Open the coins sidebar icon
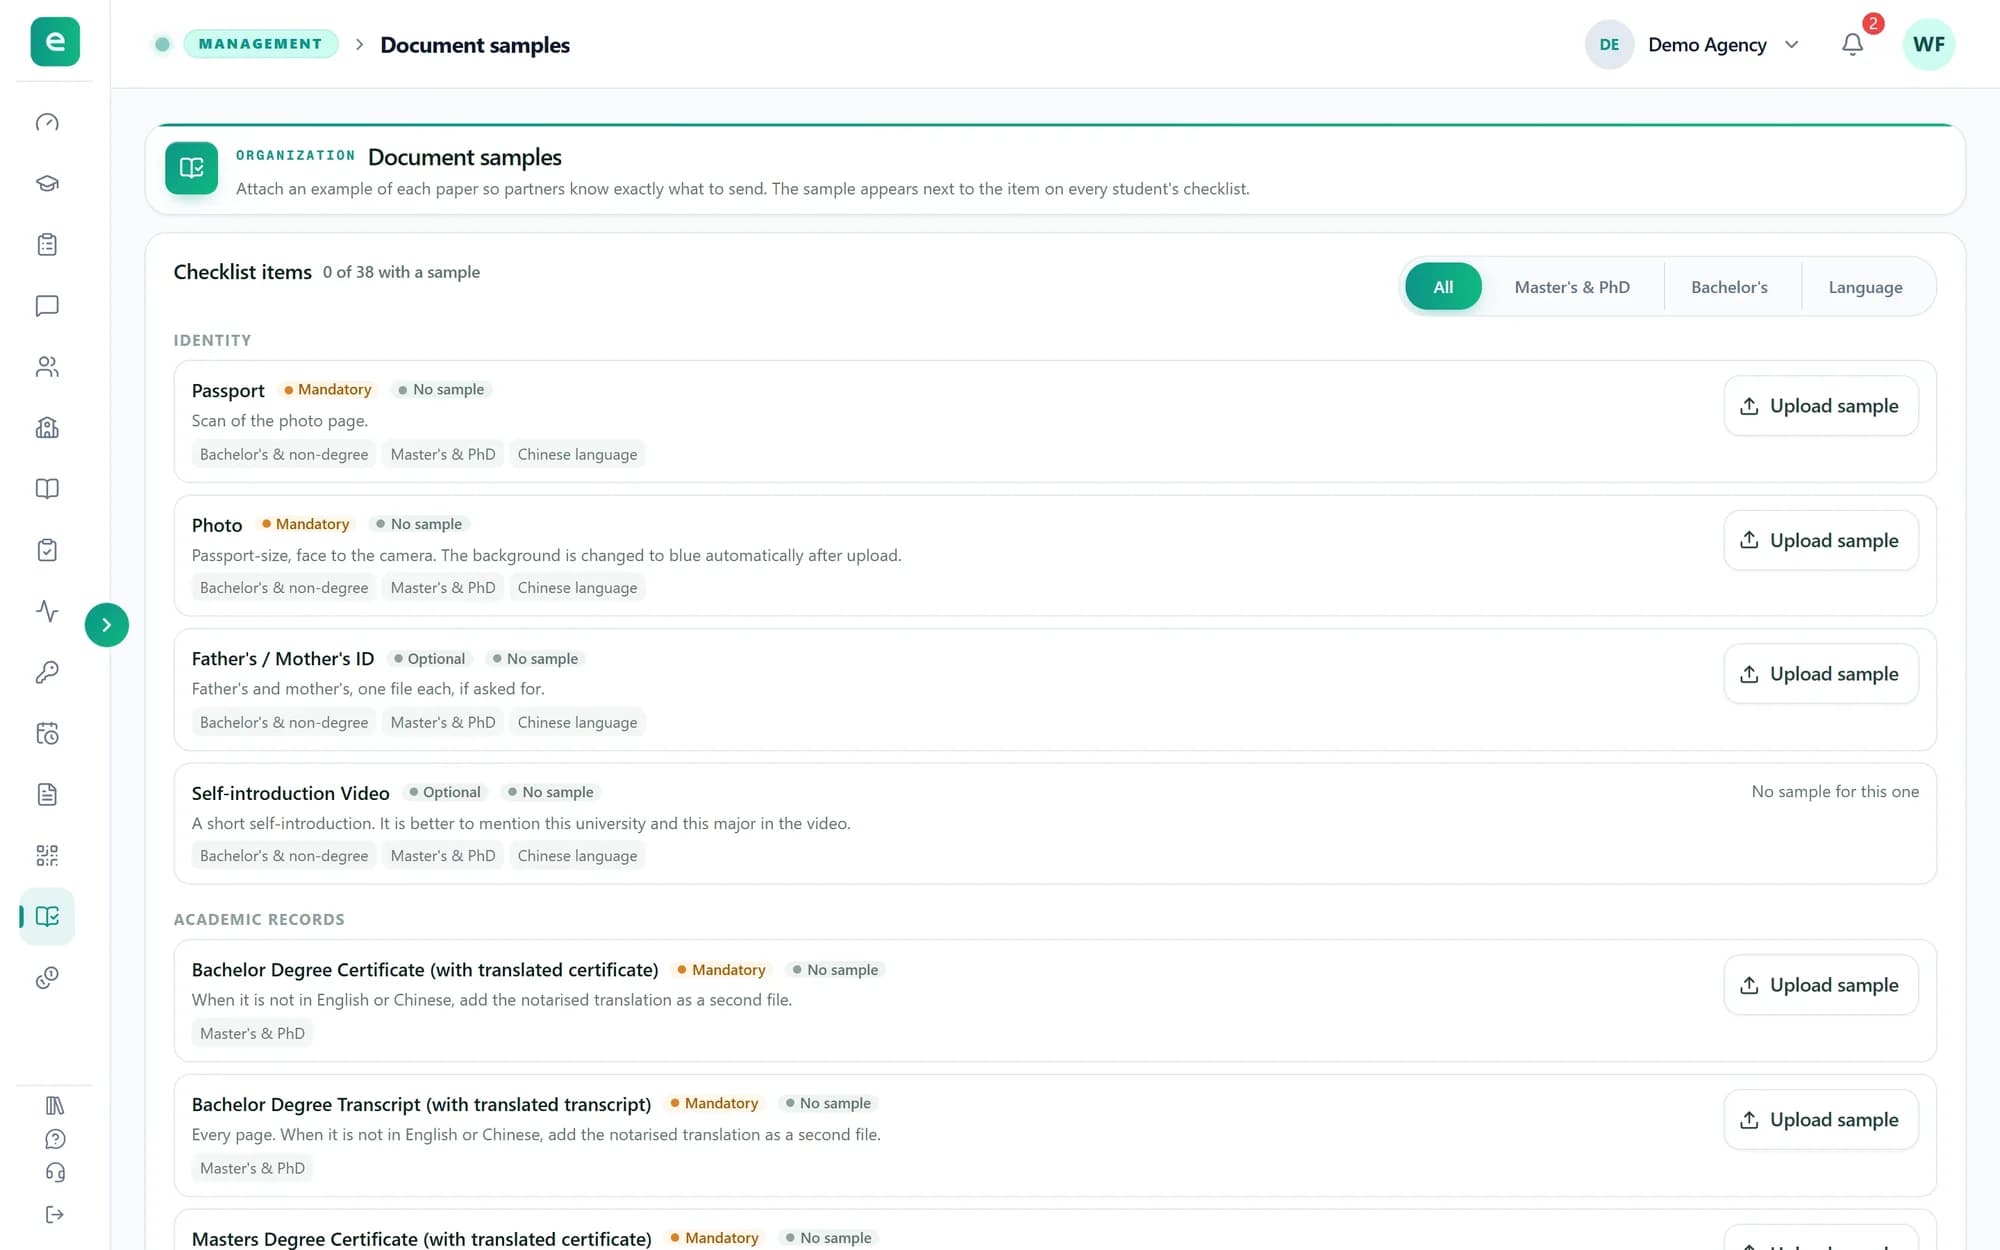 click(47, 977)
